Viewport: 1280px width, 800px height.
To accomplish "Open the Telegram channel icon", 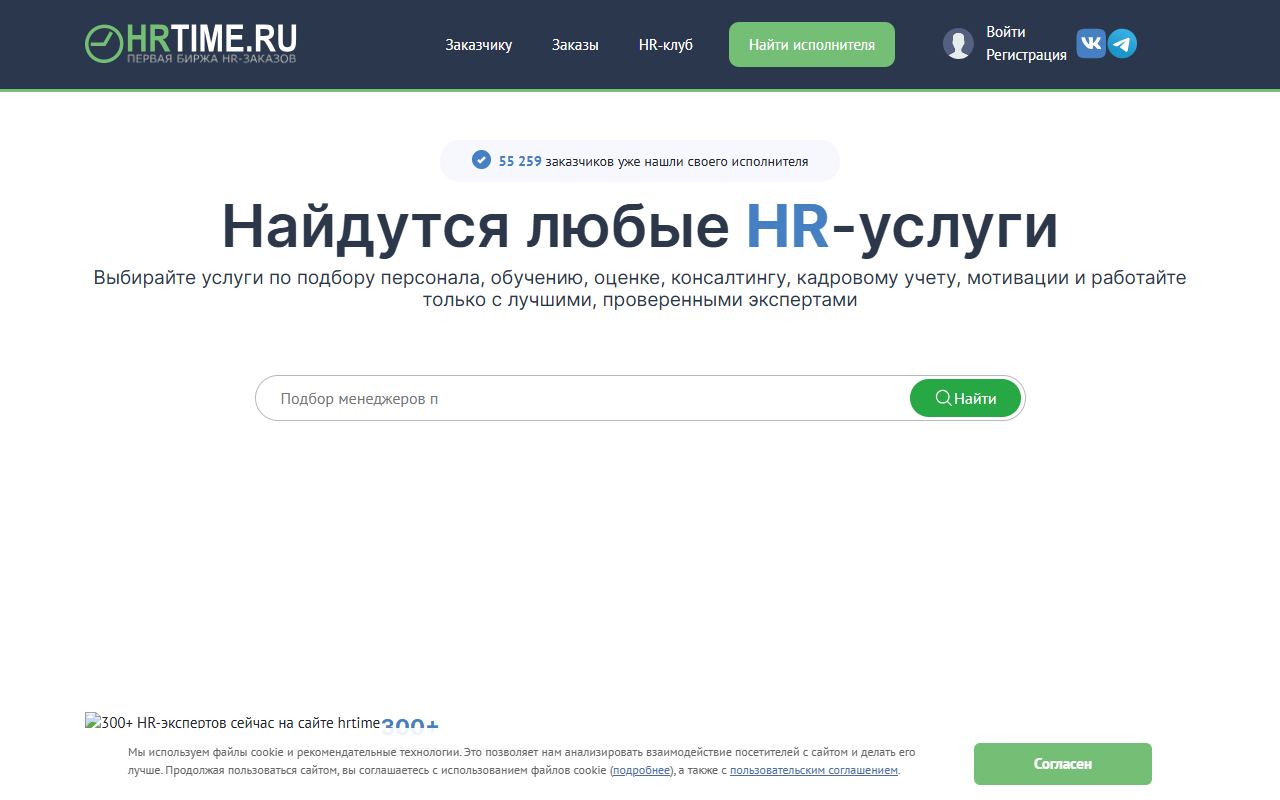I will coord(1122,44).
